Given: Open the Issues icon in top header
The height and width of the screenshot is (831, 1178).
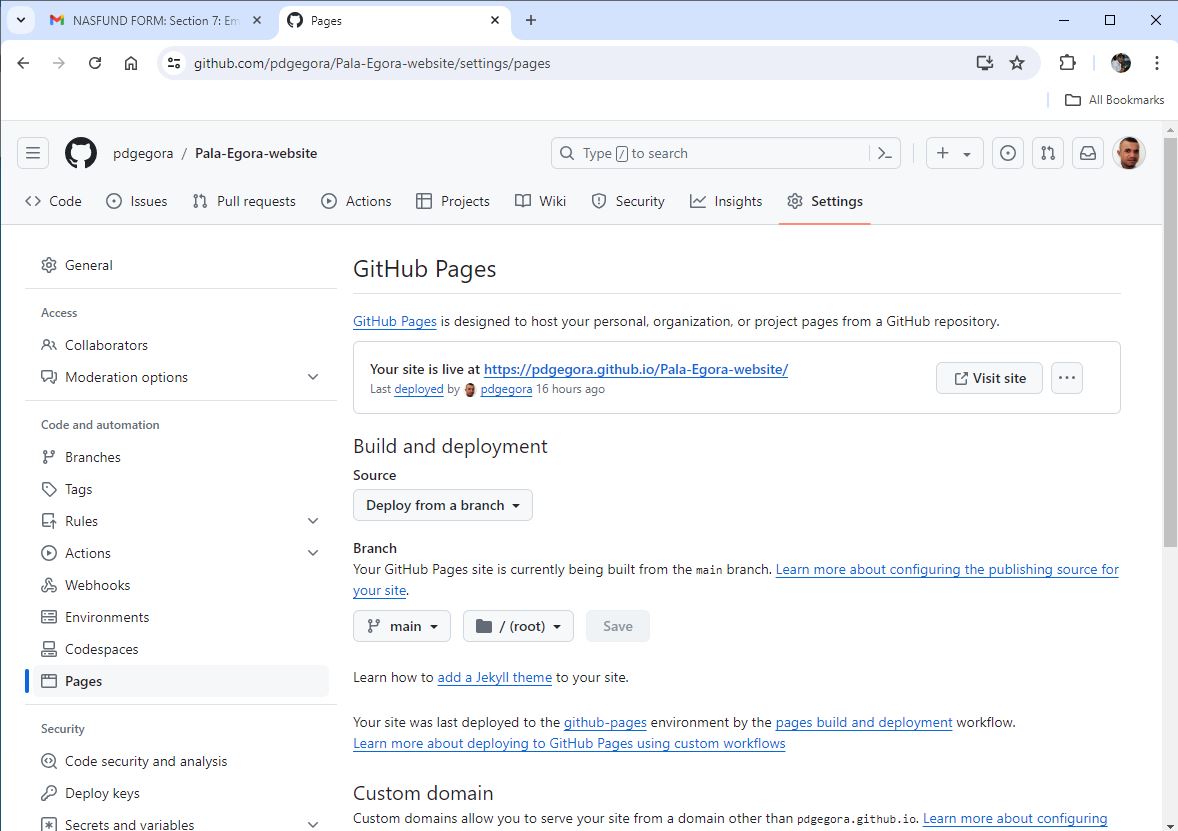Looking at the screenshot, I should (x=1007, y=153).
